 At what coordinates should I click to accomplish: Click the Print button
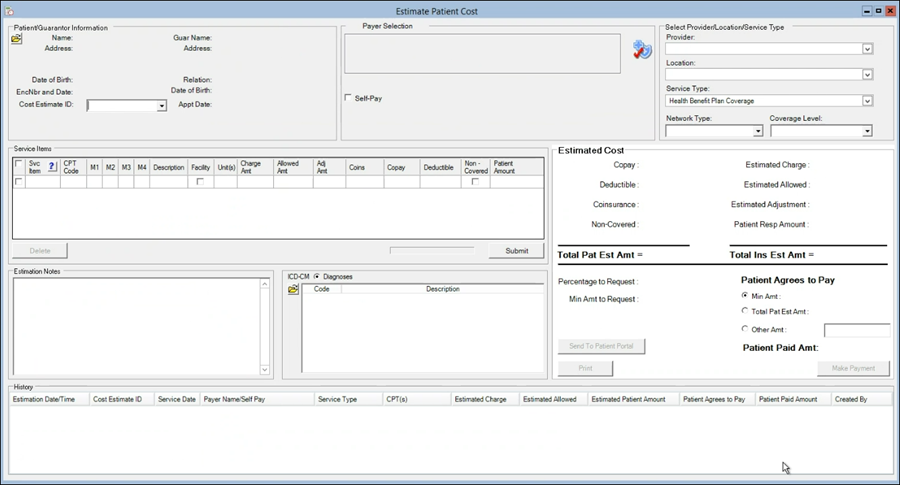tap(585, 368)
